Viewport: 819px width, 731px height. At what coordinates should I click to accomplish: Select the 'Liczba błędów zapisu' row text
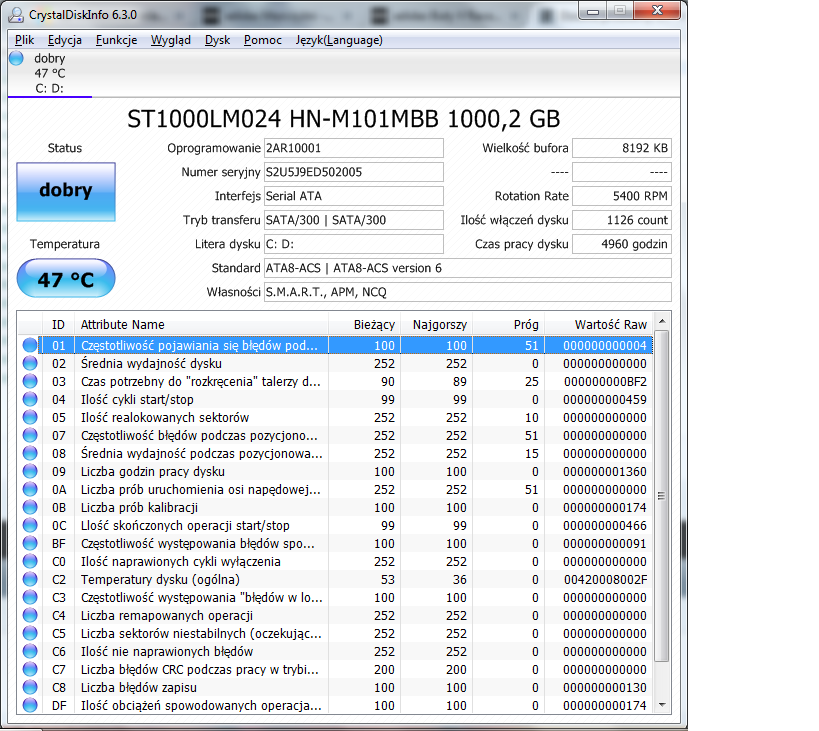coord(139,688)
